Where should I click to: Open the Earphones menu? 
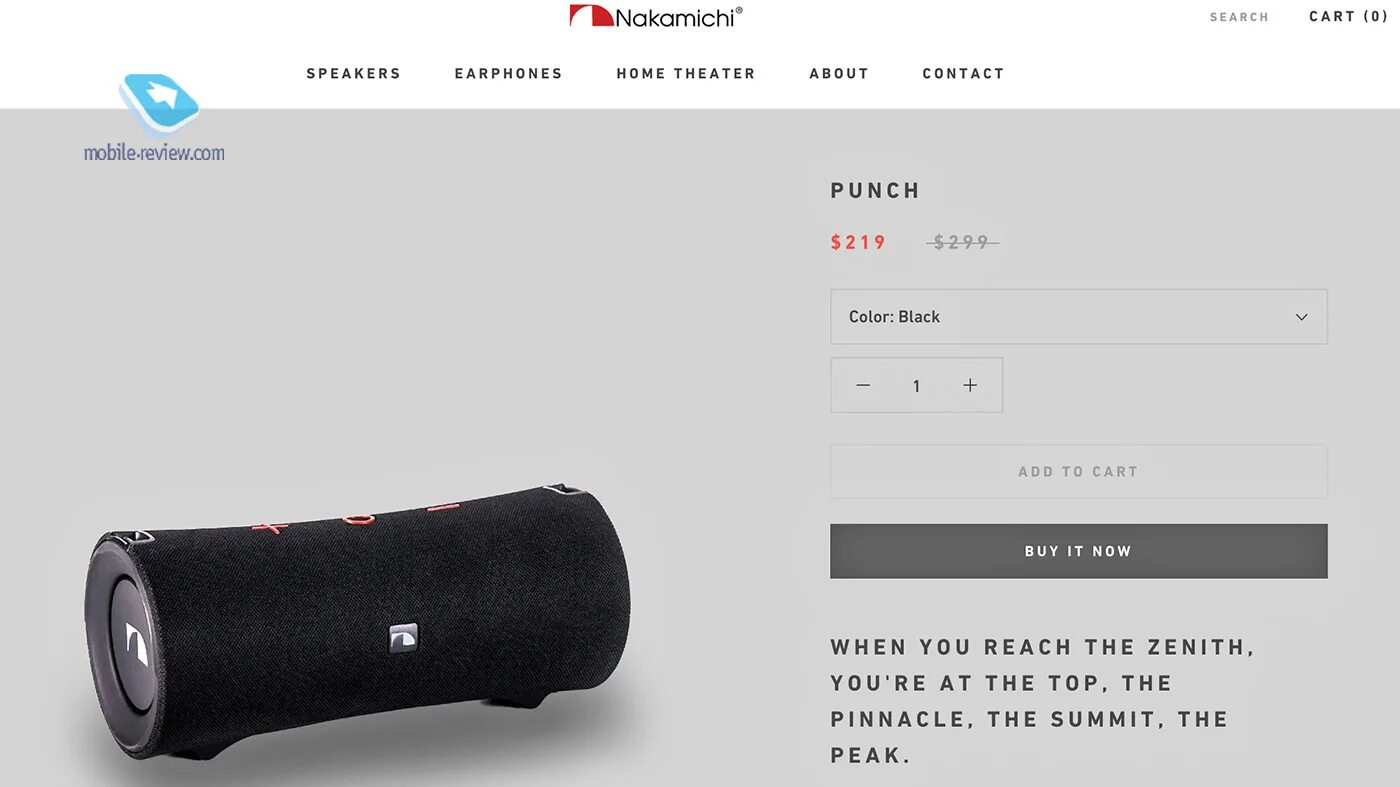tap(508, 74)
